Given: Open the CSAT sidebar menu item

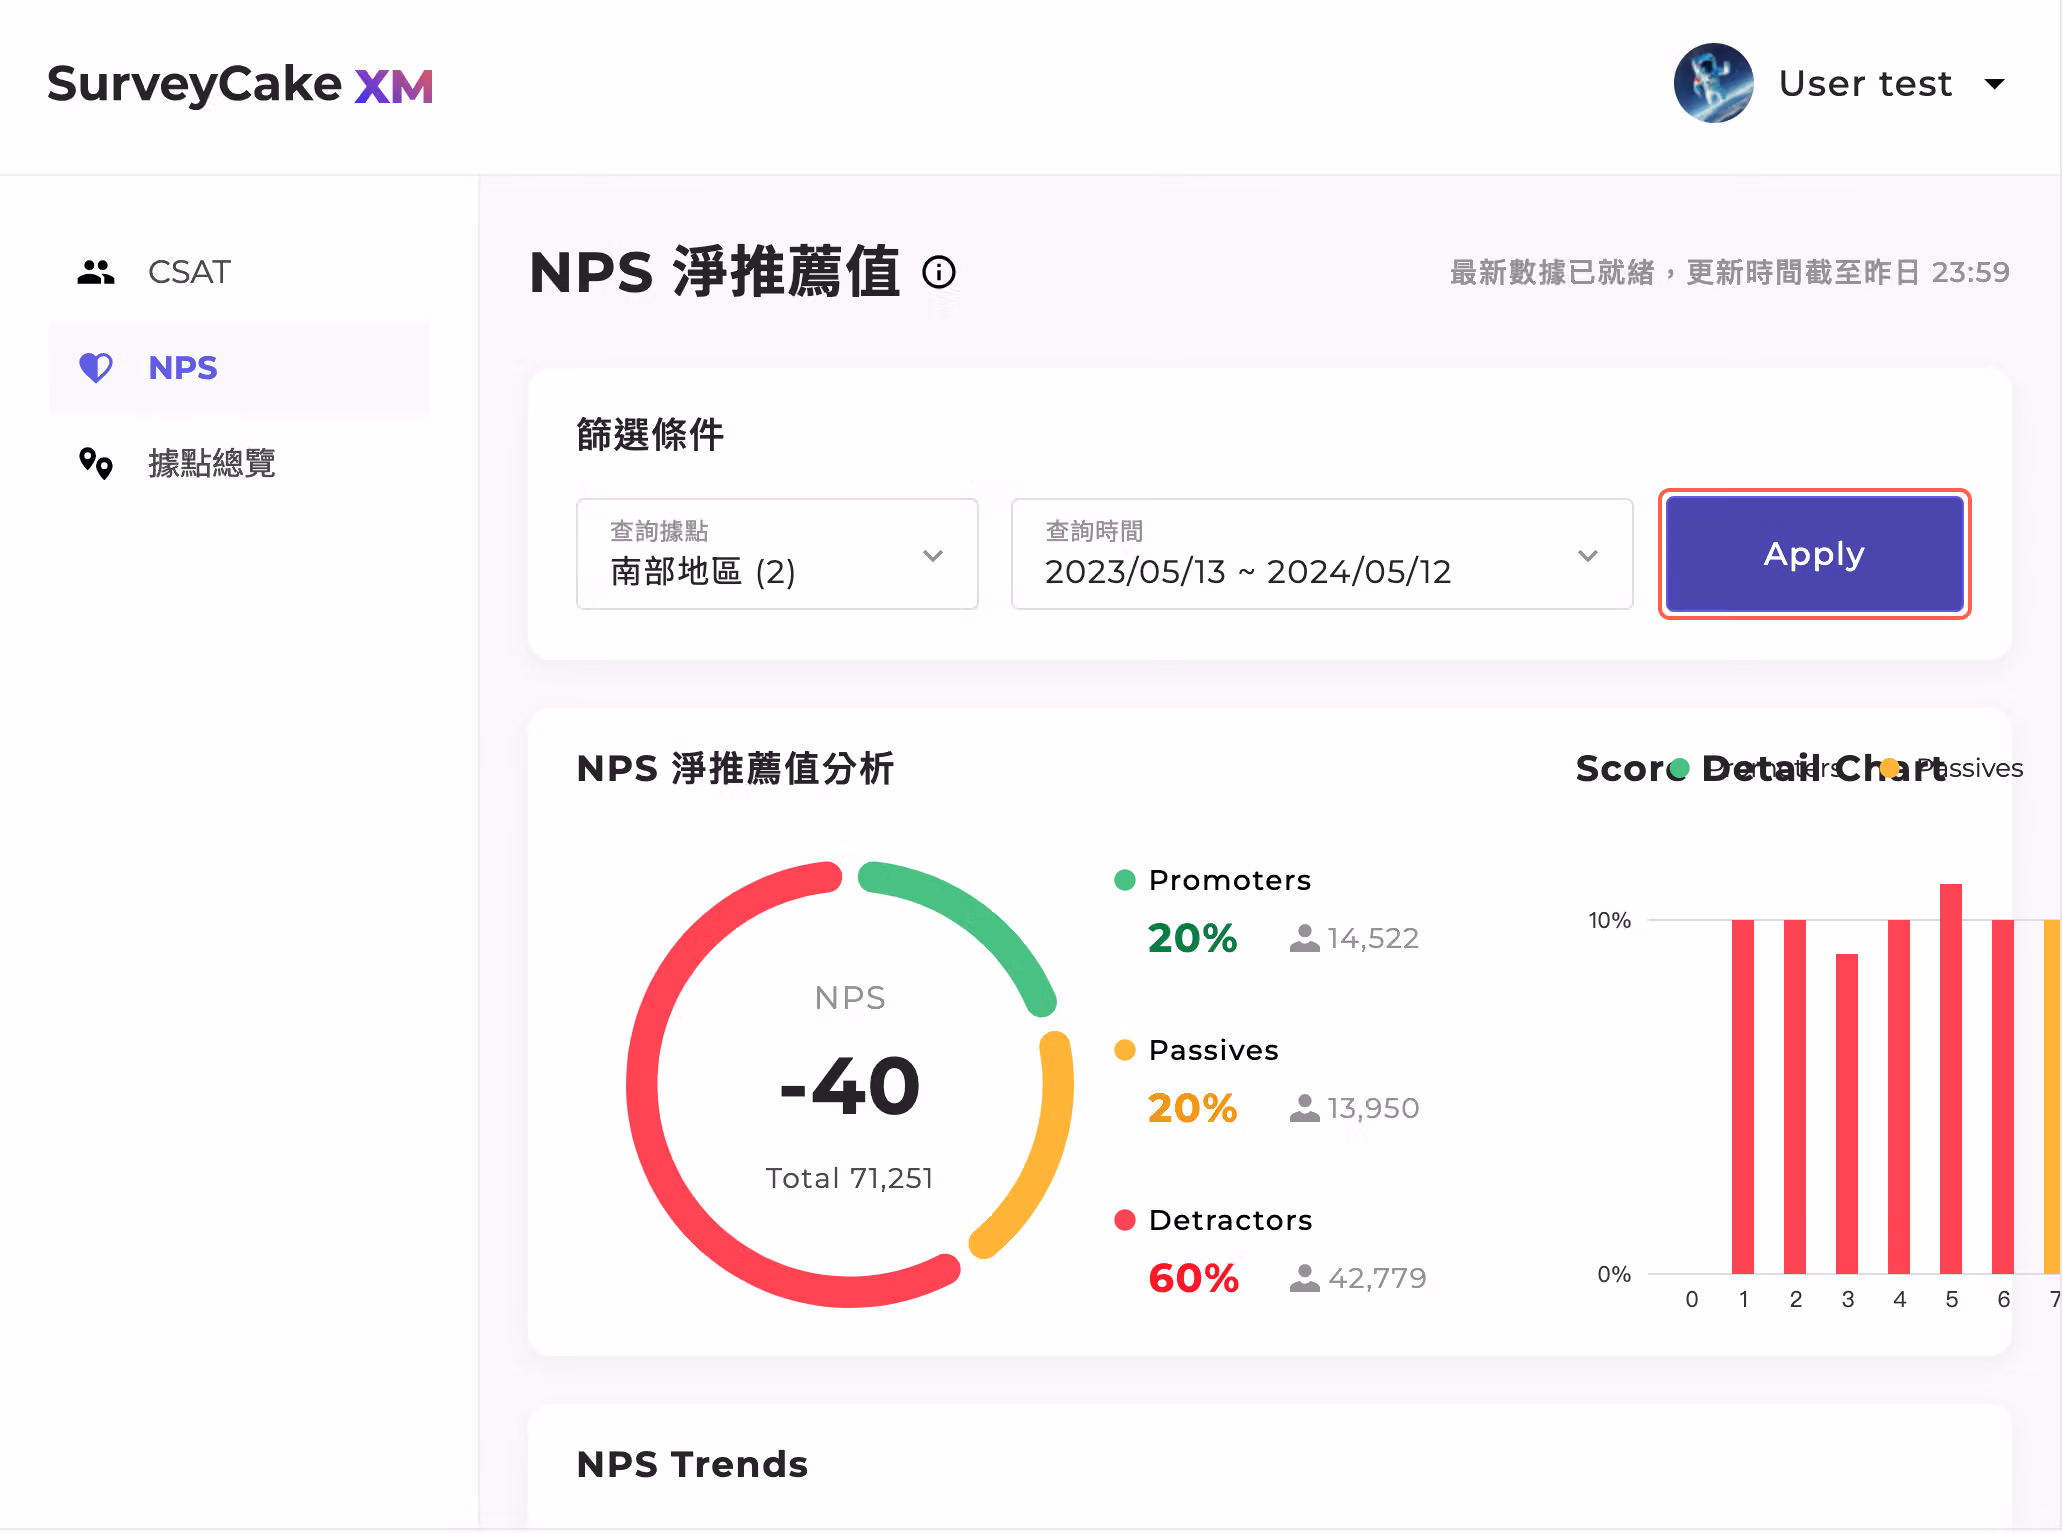Looking at the screenshot, I should (239, 272).
